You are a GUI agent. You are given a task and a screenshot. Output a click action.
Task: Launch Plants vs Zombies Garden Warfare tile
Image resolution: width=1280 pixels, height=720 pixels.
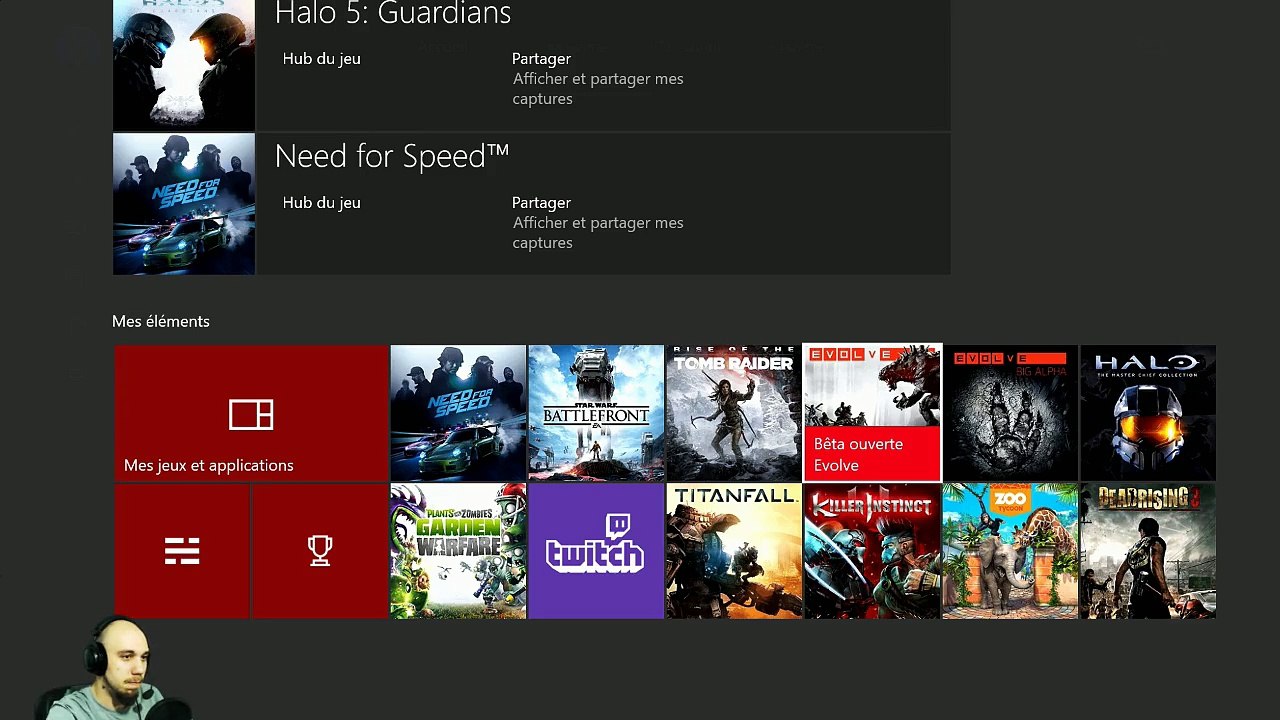pos(458,551)
